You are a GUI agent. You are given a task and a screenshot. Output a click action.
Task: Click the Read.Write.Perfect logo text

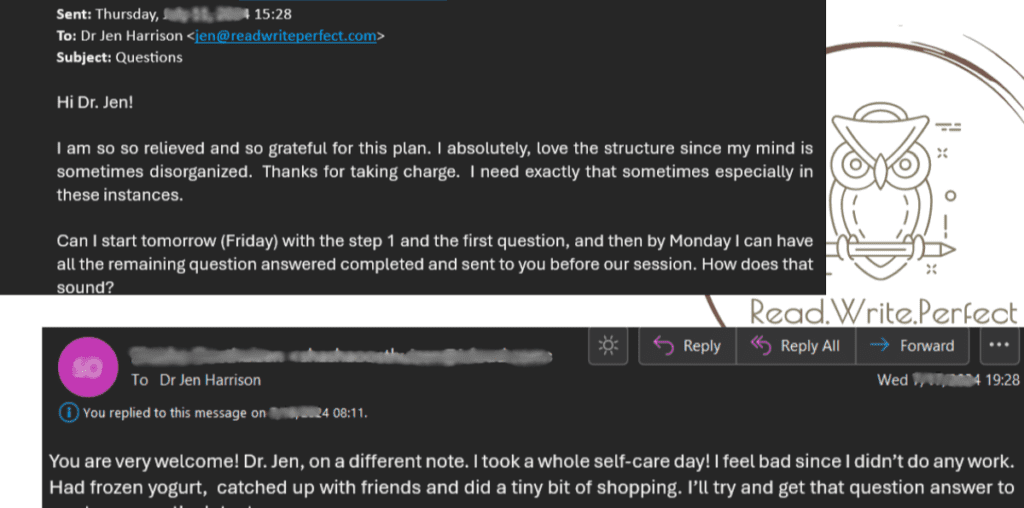coord(884,311)
